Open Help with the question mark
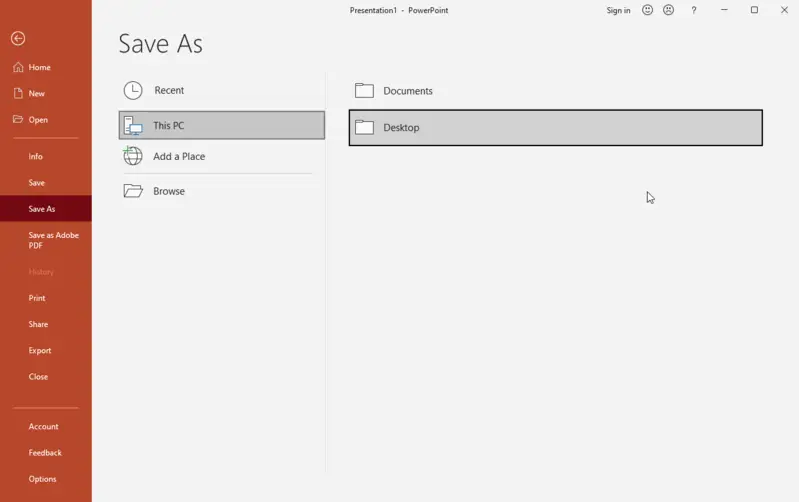Image resolution: width=799 pixels, height=502 pixels. (x=694, y=10)
